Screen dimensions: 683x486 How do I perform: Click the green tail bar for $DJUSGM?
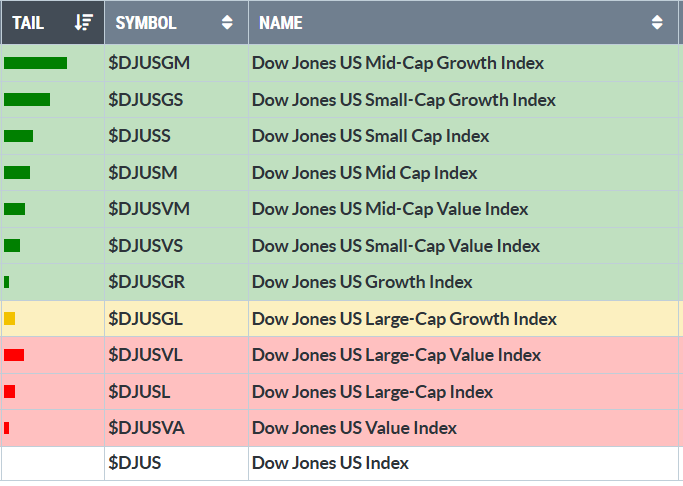click(35, 63)
